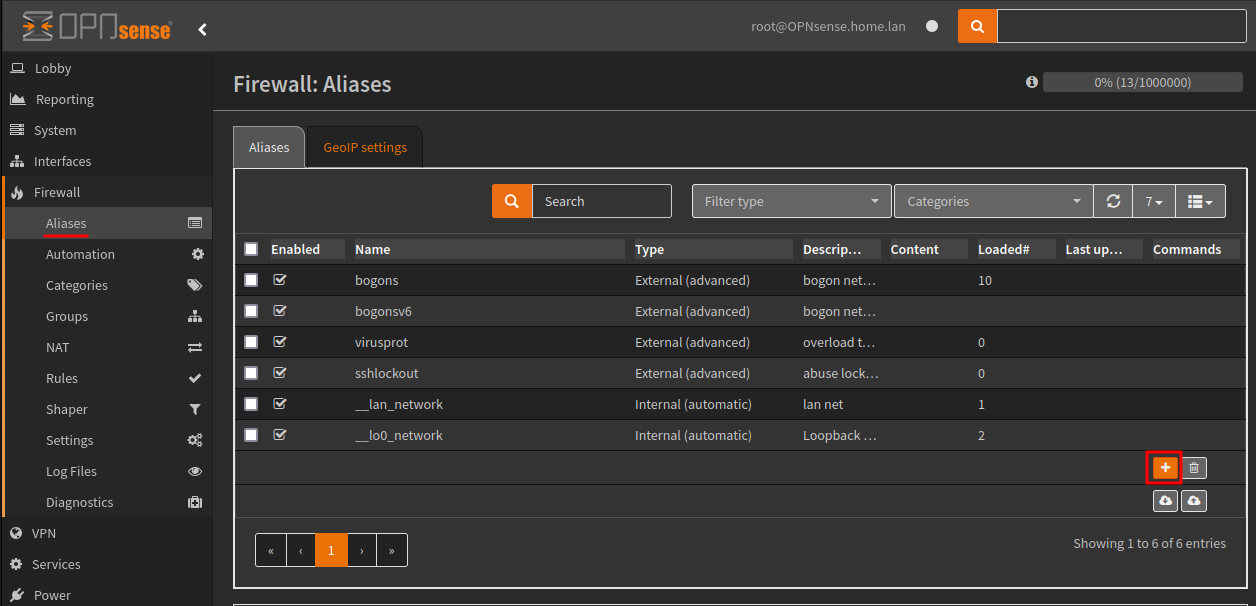
Task: Click the orange search icon in the top bar
Action: coord(977,26)
